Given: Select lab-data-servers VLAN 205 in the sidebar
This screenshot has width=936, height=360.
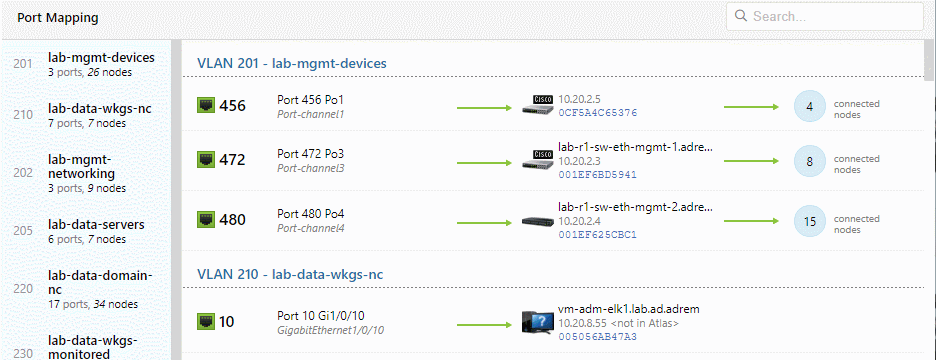Looking at the screenshot, I should (87, 232).
